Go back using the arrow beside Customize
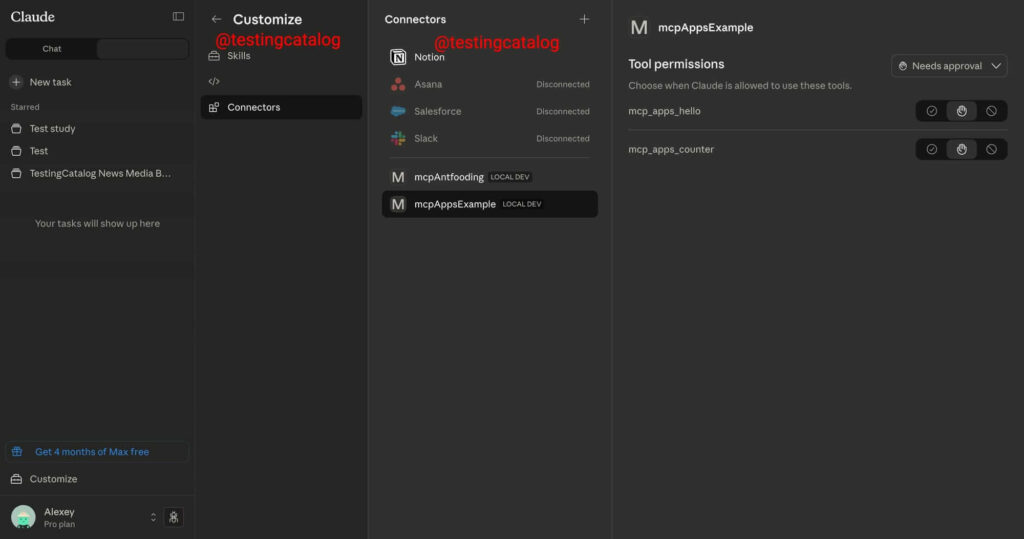This screenshot has width=1024, height=539. pyautogui.click(x=216, y=19)
